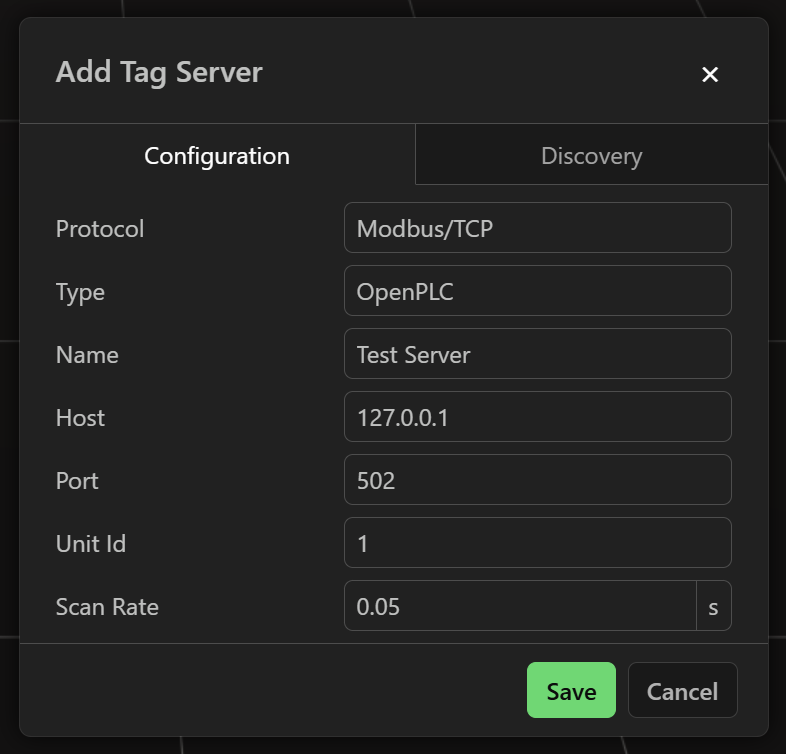Click the Port label text
This screenshot has height=754, width=786.
coord(77,481)
